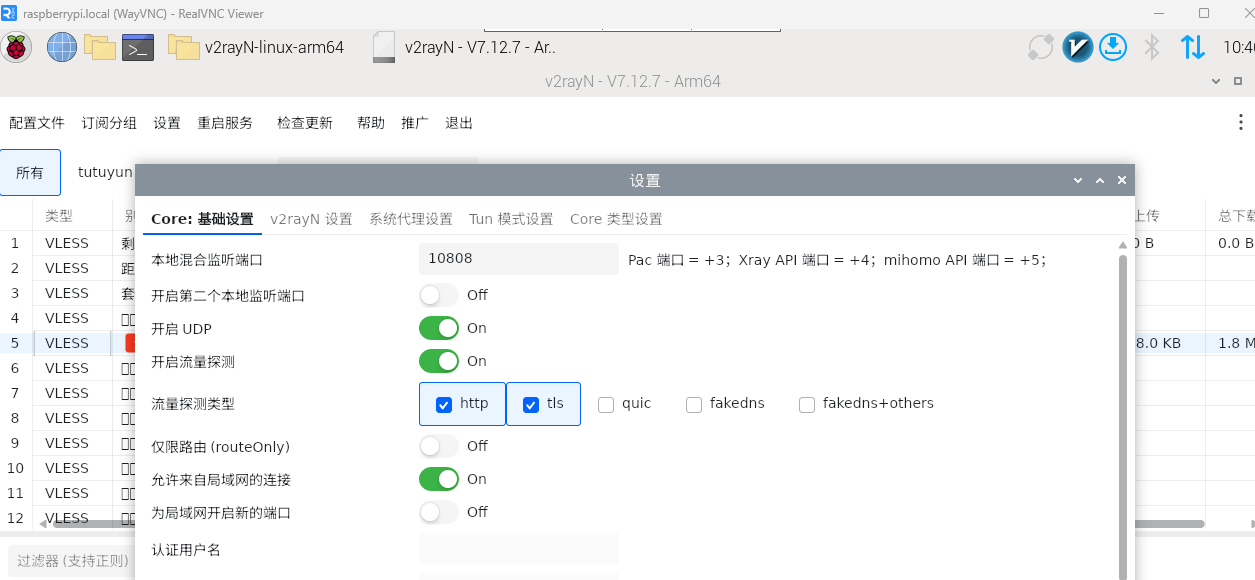Enable the quic traffic detection checkbox
This screenshot has height=580, width=1255.
pyautogui.click(x=606, y=403)
